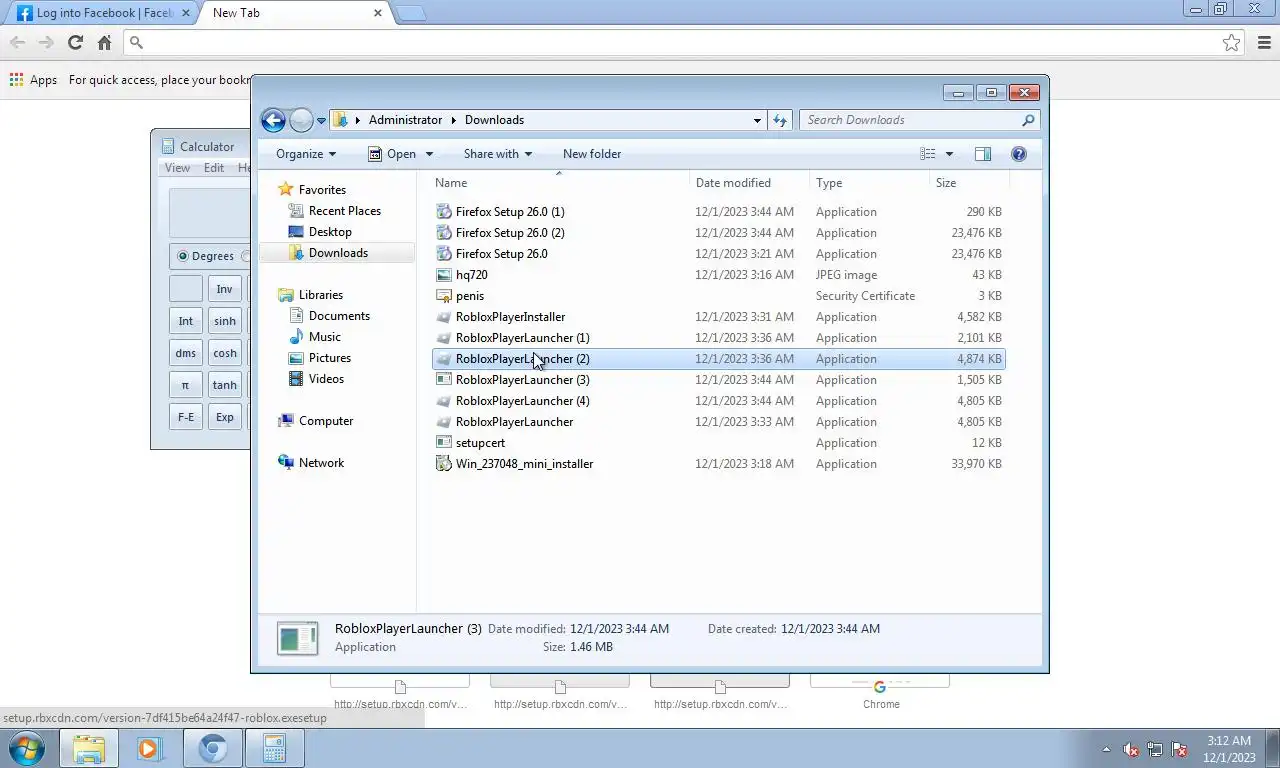Select Videos library

[326, 379]
